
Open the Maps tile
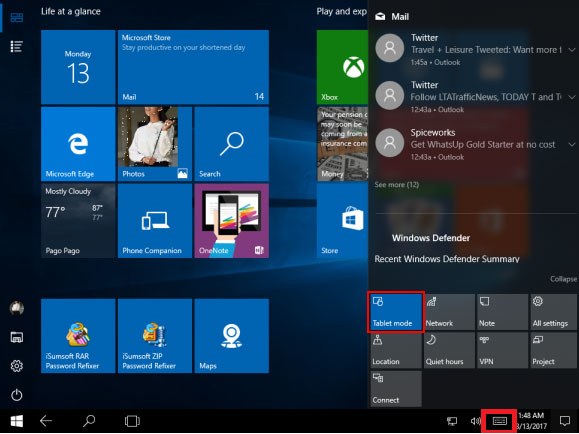point(232,336)
